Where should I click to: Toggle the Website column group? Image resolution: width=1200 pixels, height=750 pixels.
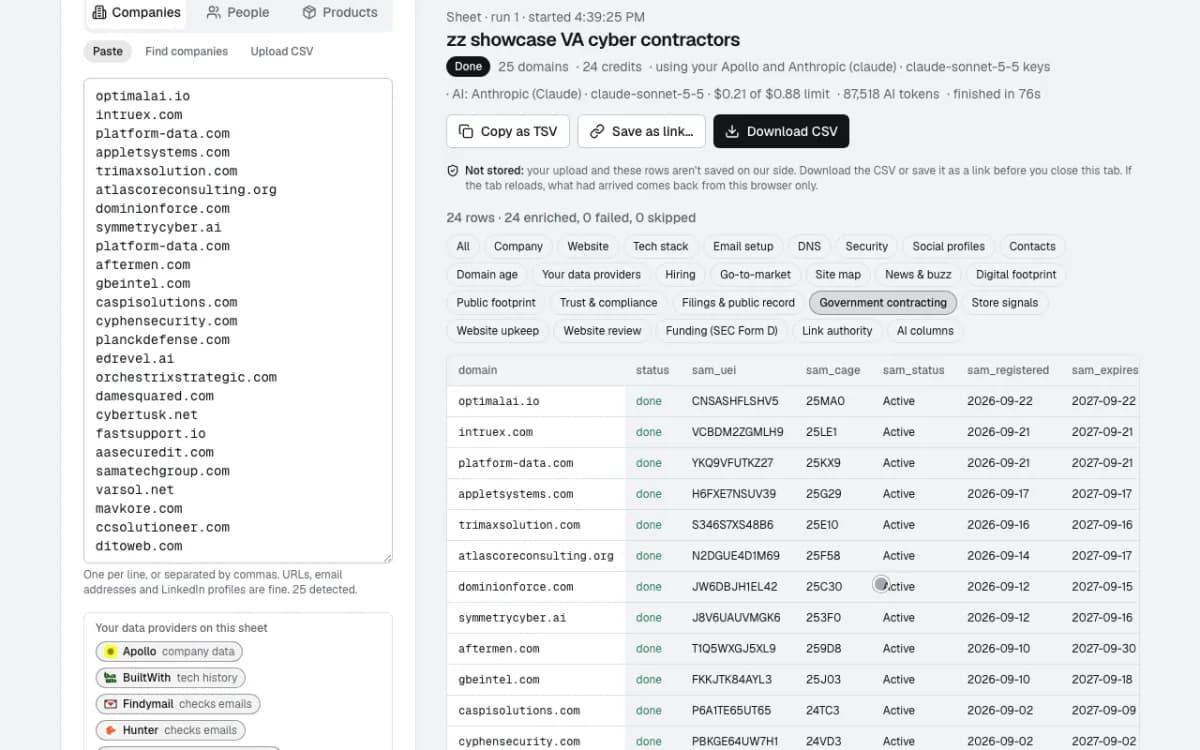coord(588,246)
